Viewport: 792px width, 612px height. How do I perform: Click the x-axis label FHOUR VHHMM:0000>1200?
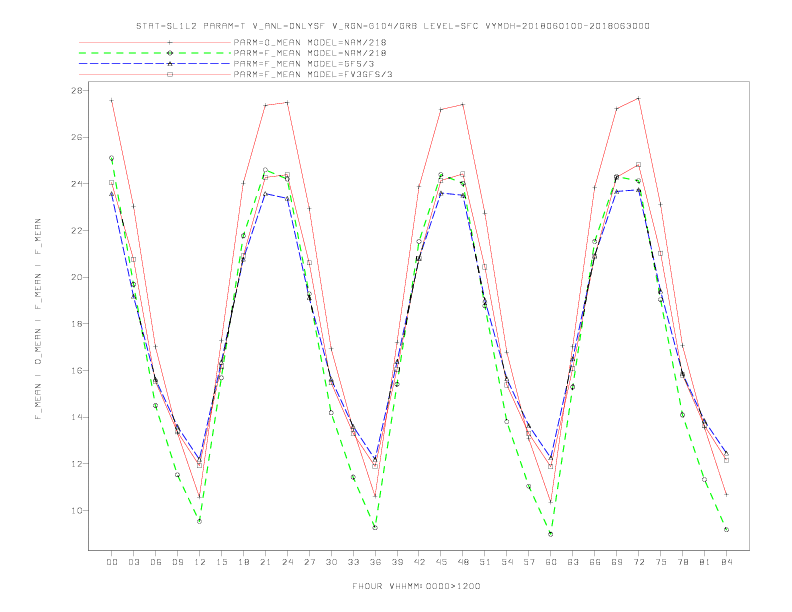coord(416,586)
